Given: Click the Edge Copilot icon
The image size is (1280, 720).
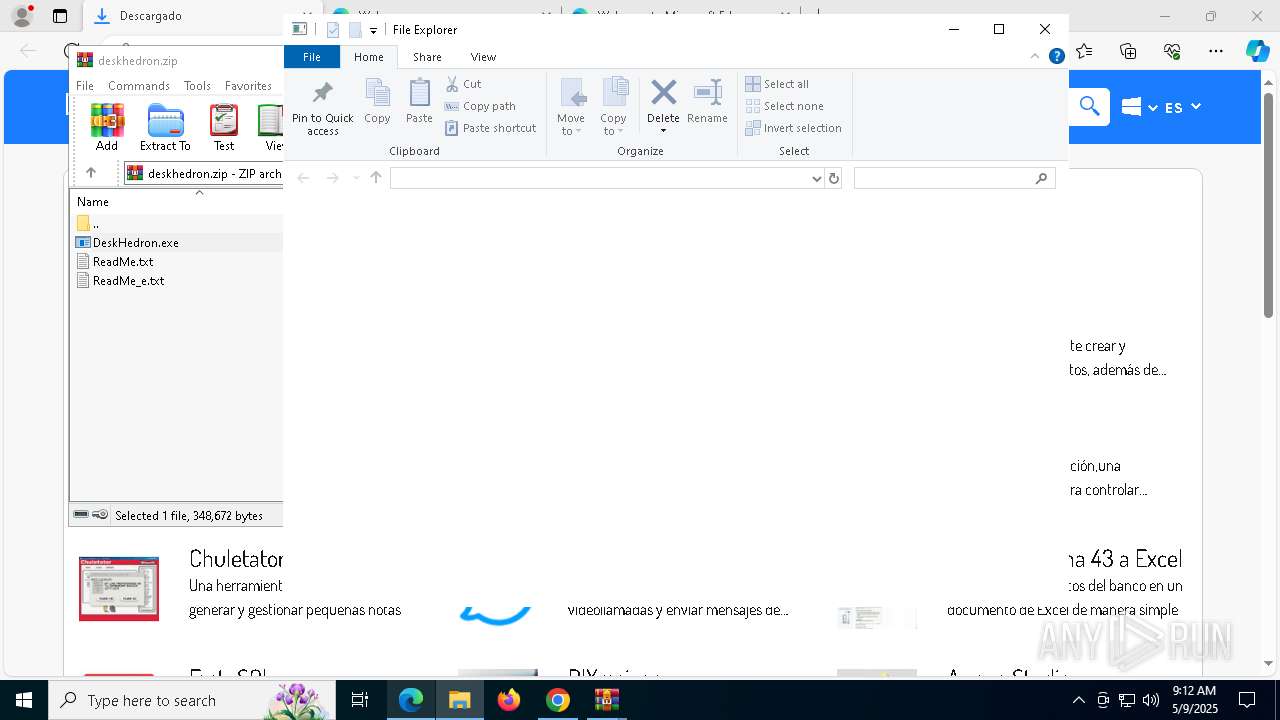Looking at the screenshot, I should pyautogui.click(x=1257, y=51).
